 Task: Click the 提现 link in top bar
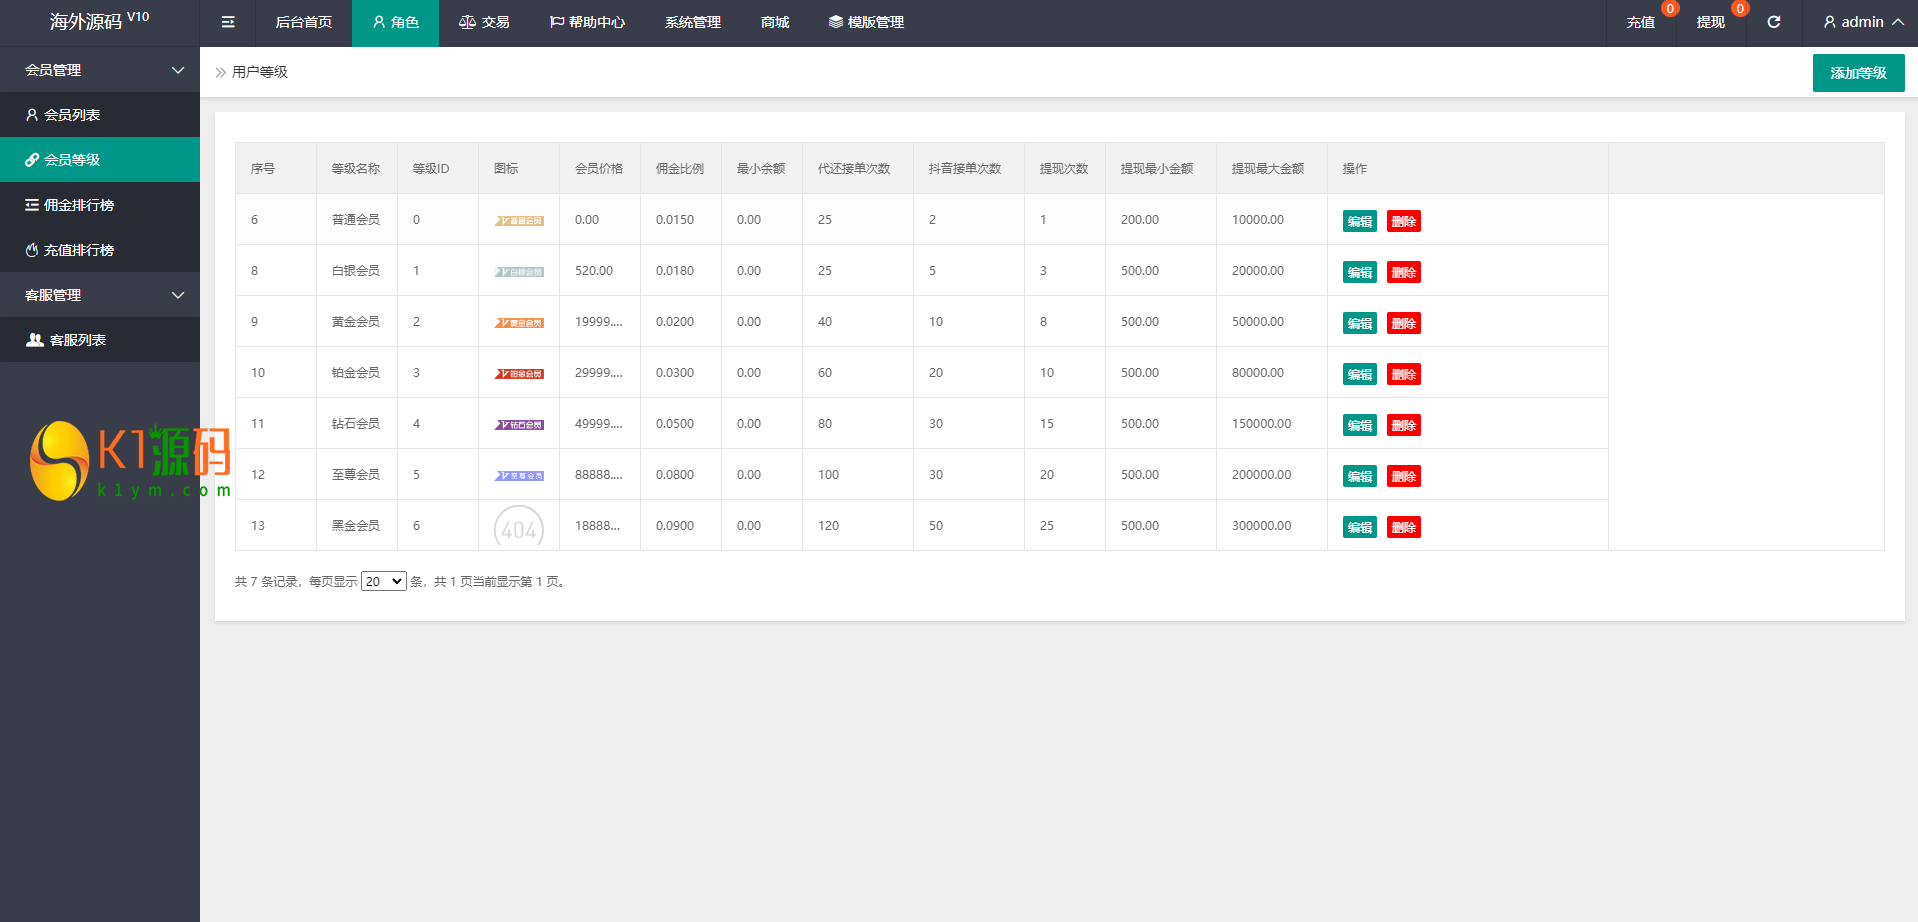(1711, 22)
